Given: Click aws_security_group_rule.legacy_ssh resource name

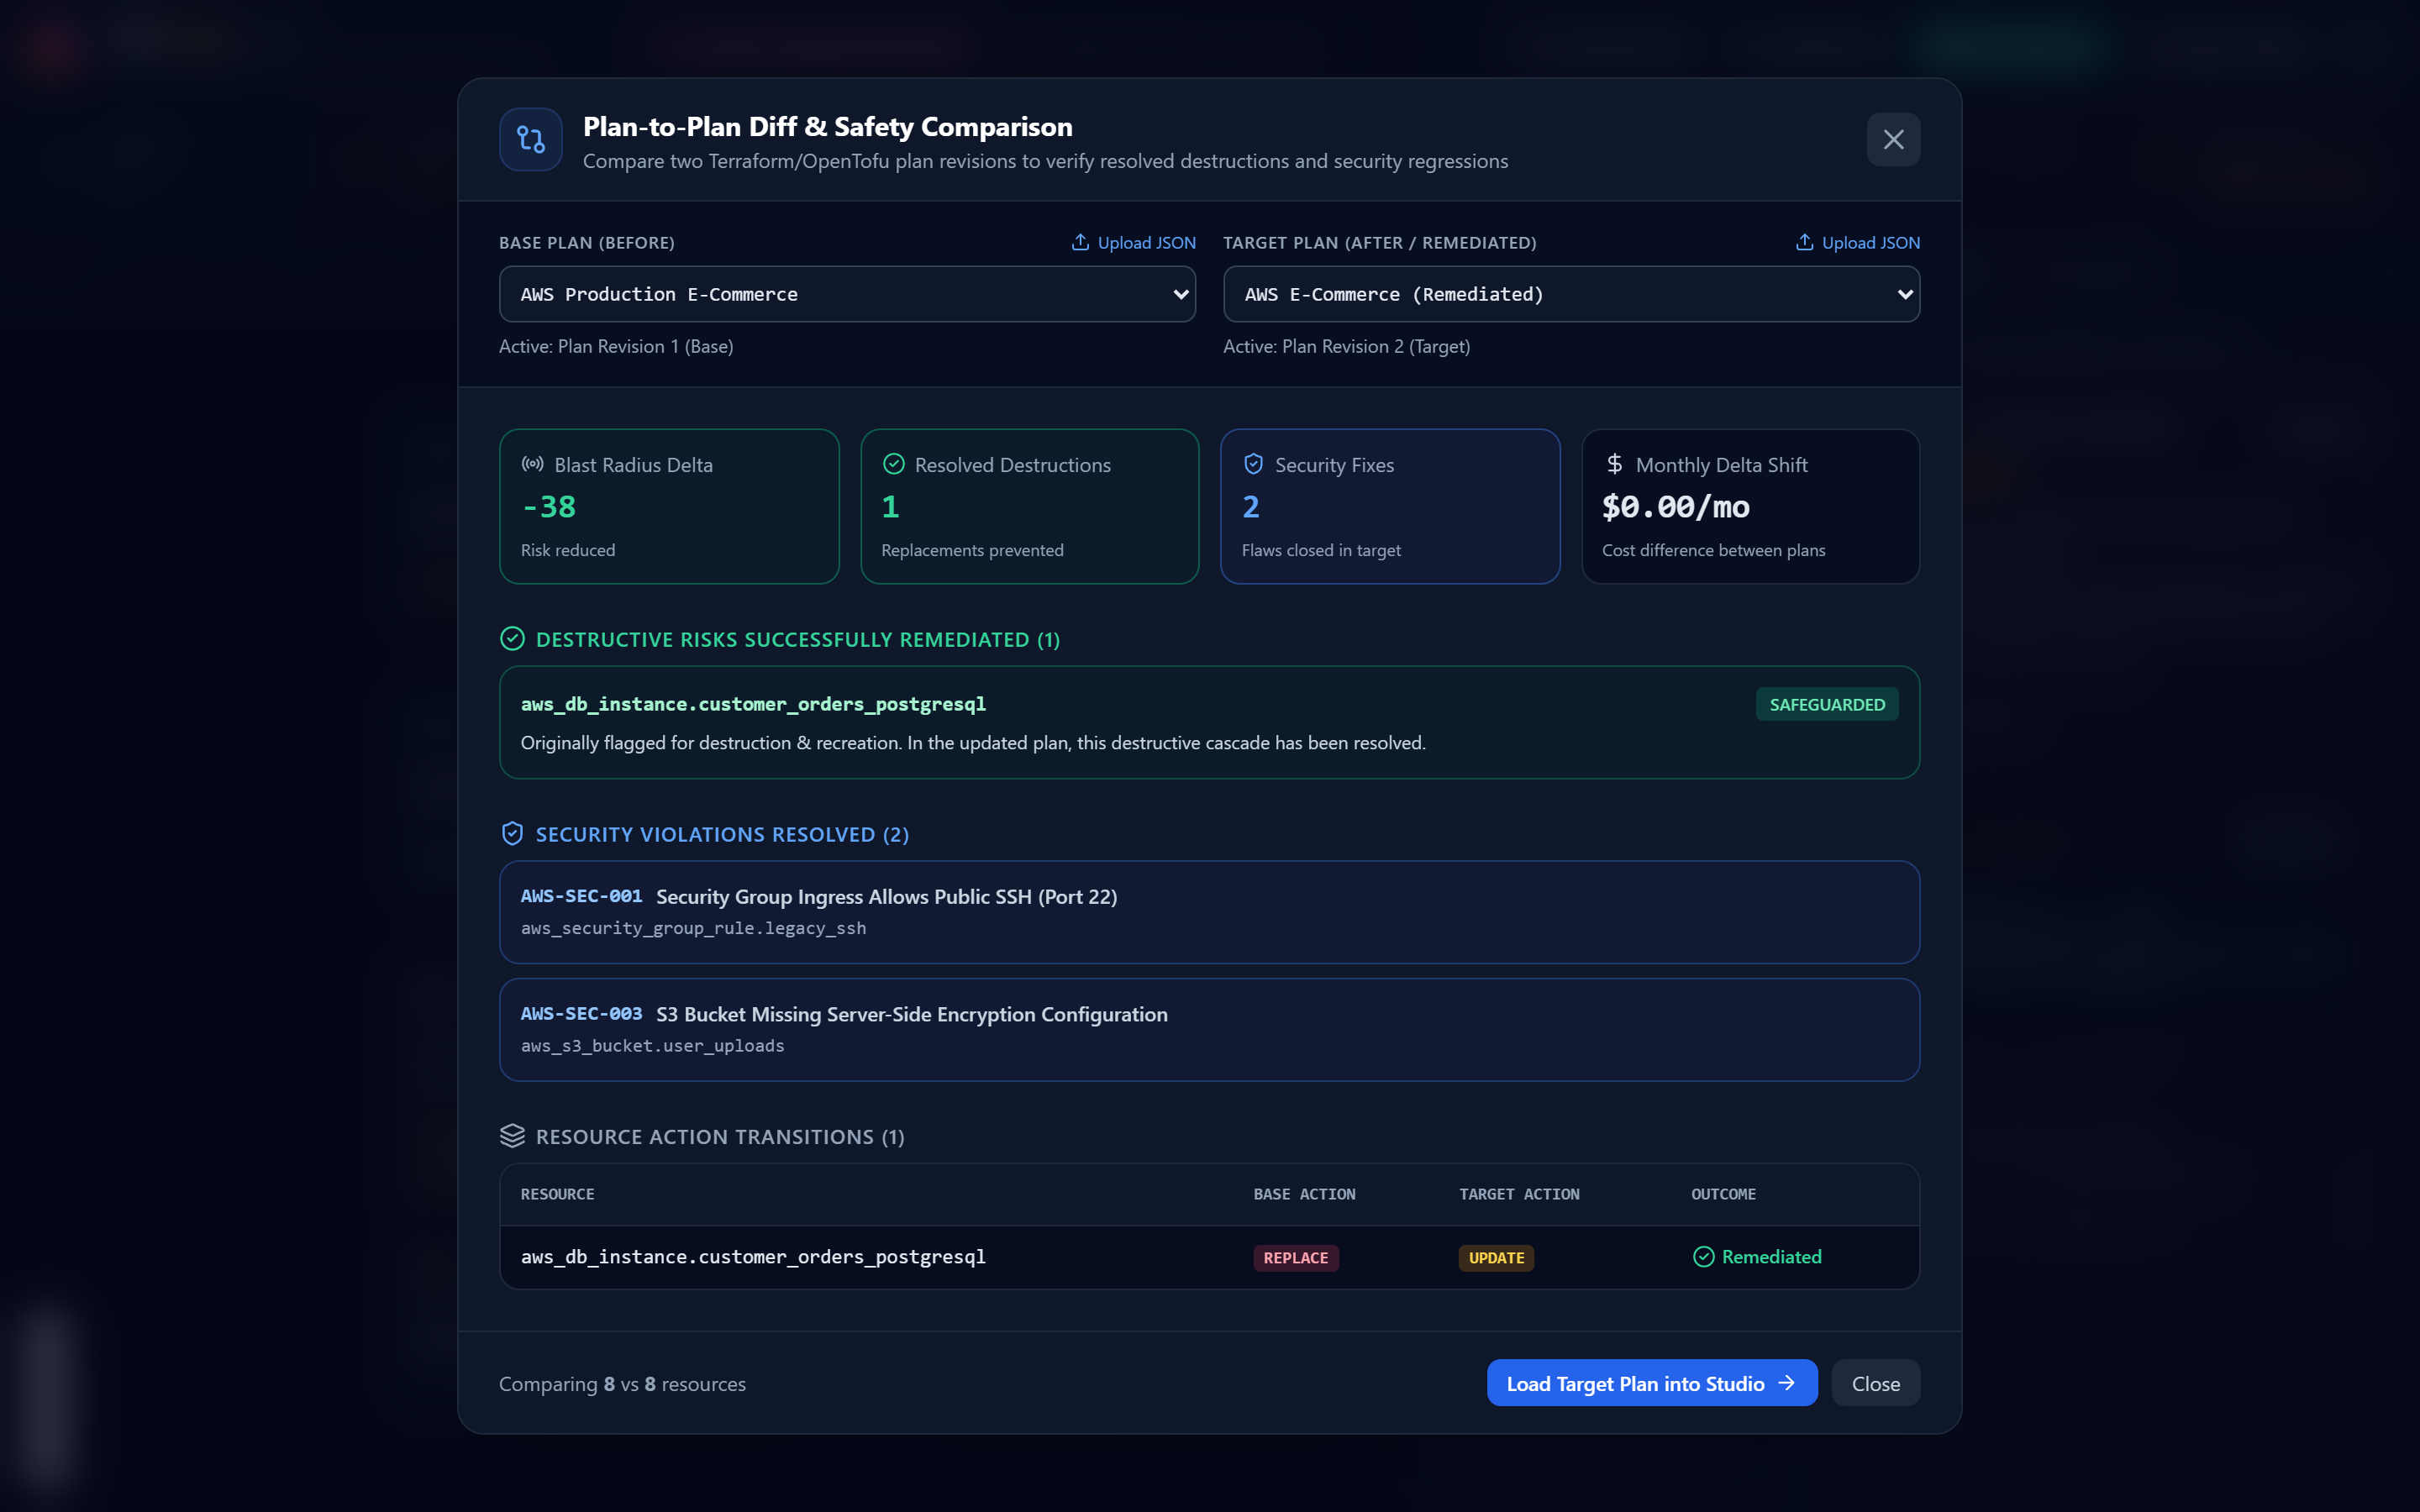Looking at the screenshot, I should pyautogui.click(x=693, y=928).
